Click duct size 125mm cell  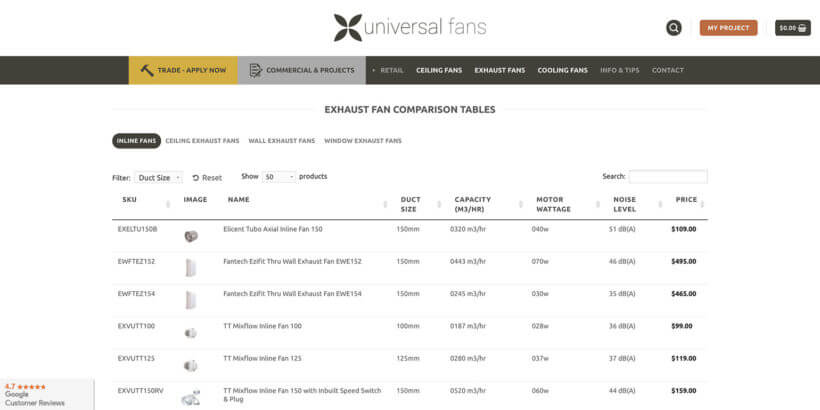click(x=408, y=359)
